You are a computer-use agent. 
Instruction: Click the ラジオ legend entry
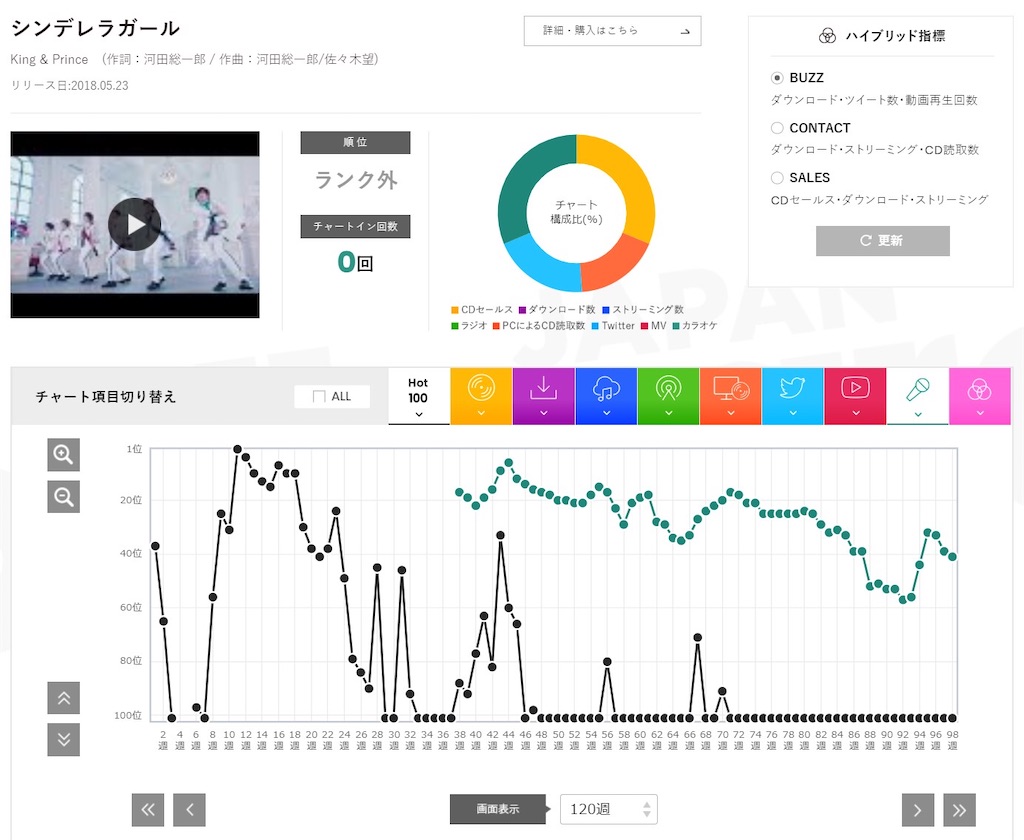[469, 325]
